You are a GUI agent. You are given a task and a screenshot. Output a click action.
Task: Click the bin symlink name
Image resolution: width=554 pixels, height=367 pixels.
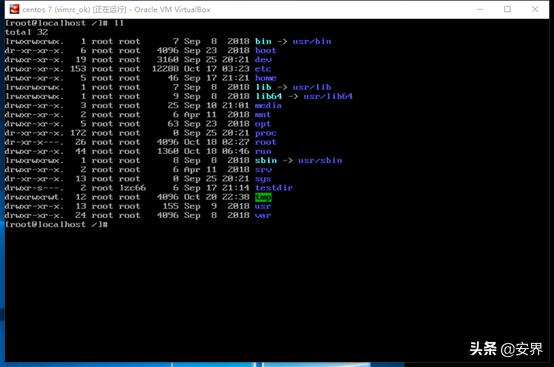tap(263, 41)
